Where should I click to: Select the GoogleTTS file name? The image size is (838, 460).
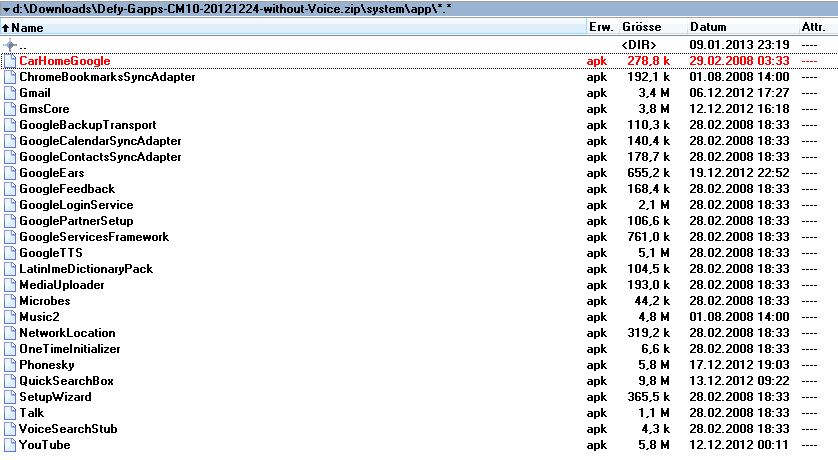[51, 253]
